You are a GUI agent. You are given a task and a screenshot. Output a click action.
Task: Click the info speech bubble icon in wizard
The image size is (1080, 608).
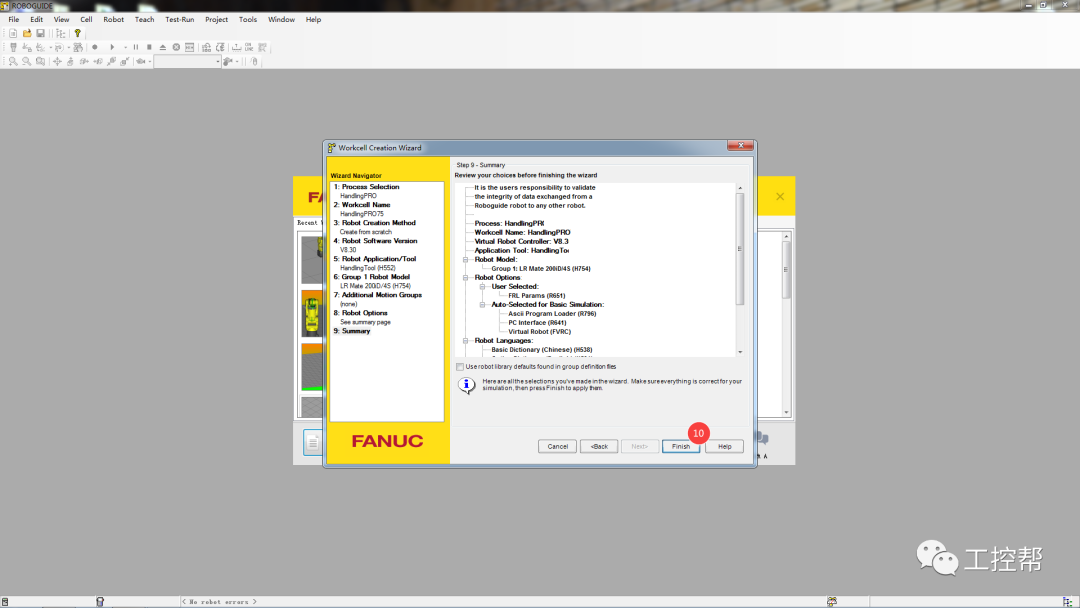(466, 385)
